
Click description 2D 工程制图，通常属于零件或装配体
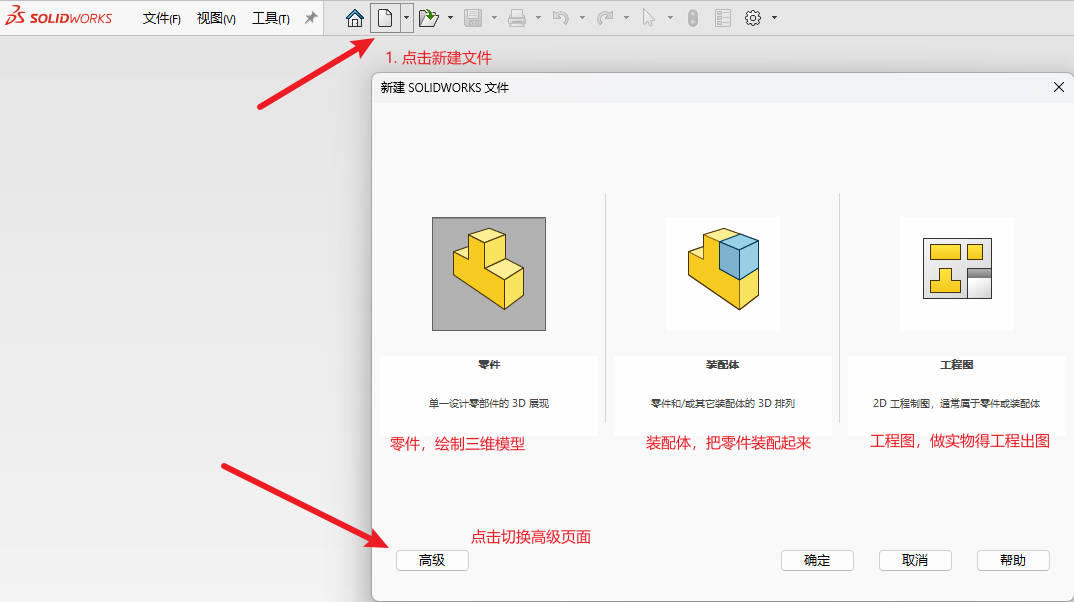(957, 403)
